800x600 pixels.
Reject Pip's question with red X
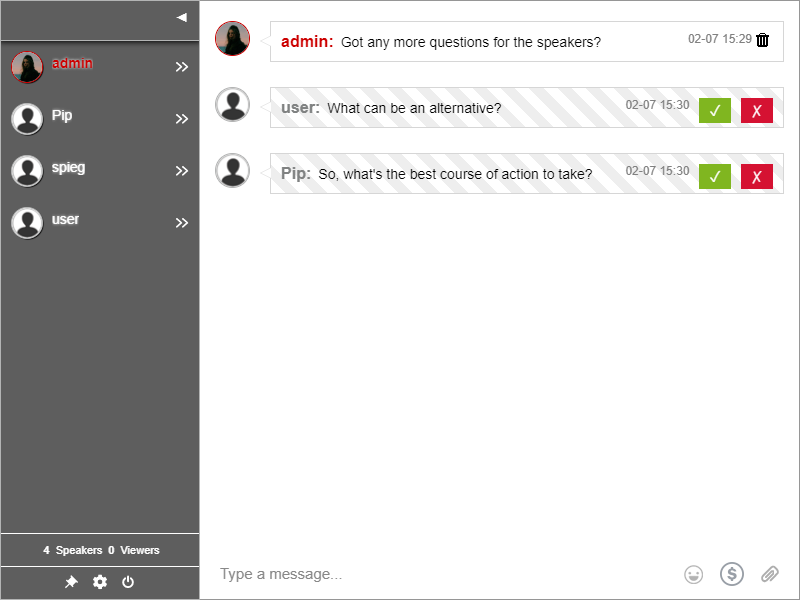tap(757, 177)
